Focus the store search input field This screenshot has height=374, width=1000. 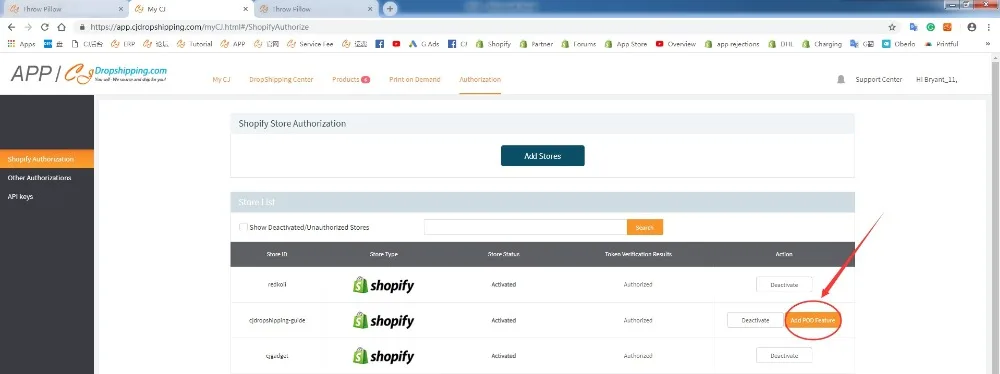click(x=526, y=227)
